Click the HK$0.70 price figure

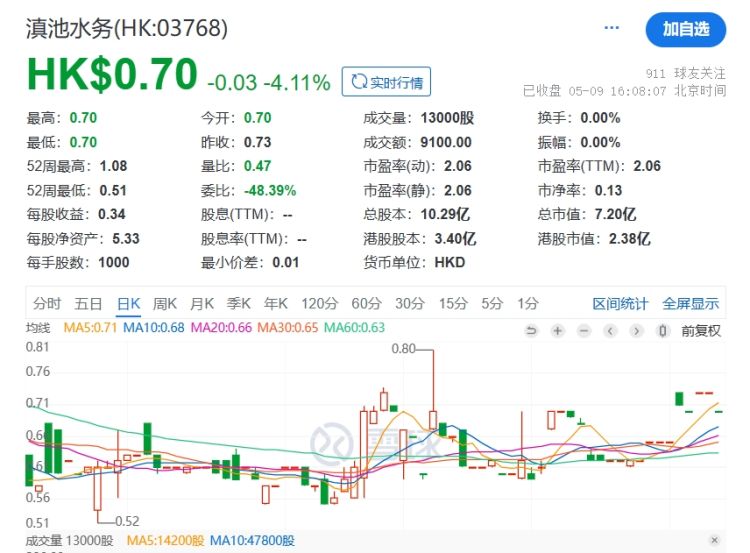[x=112, y=74]
